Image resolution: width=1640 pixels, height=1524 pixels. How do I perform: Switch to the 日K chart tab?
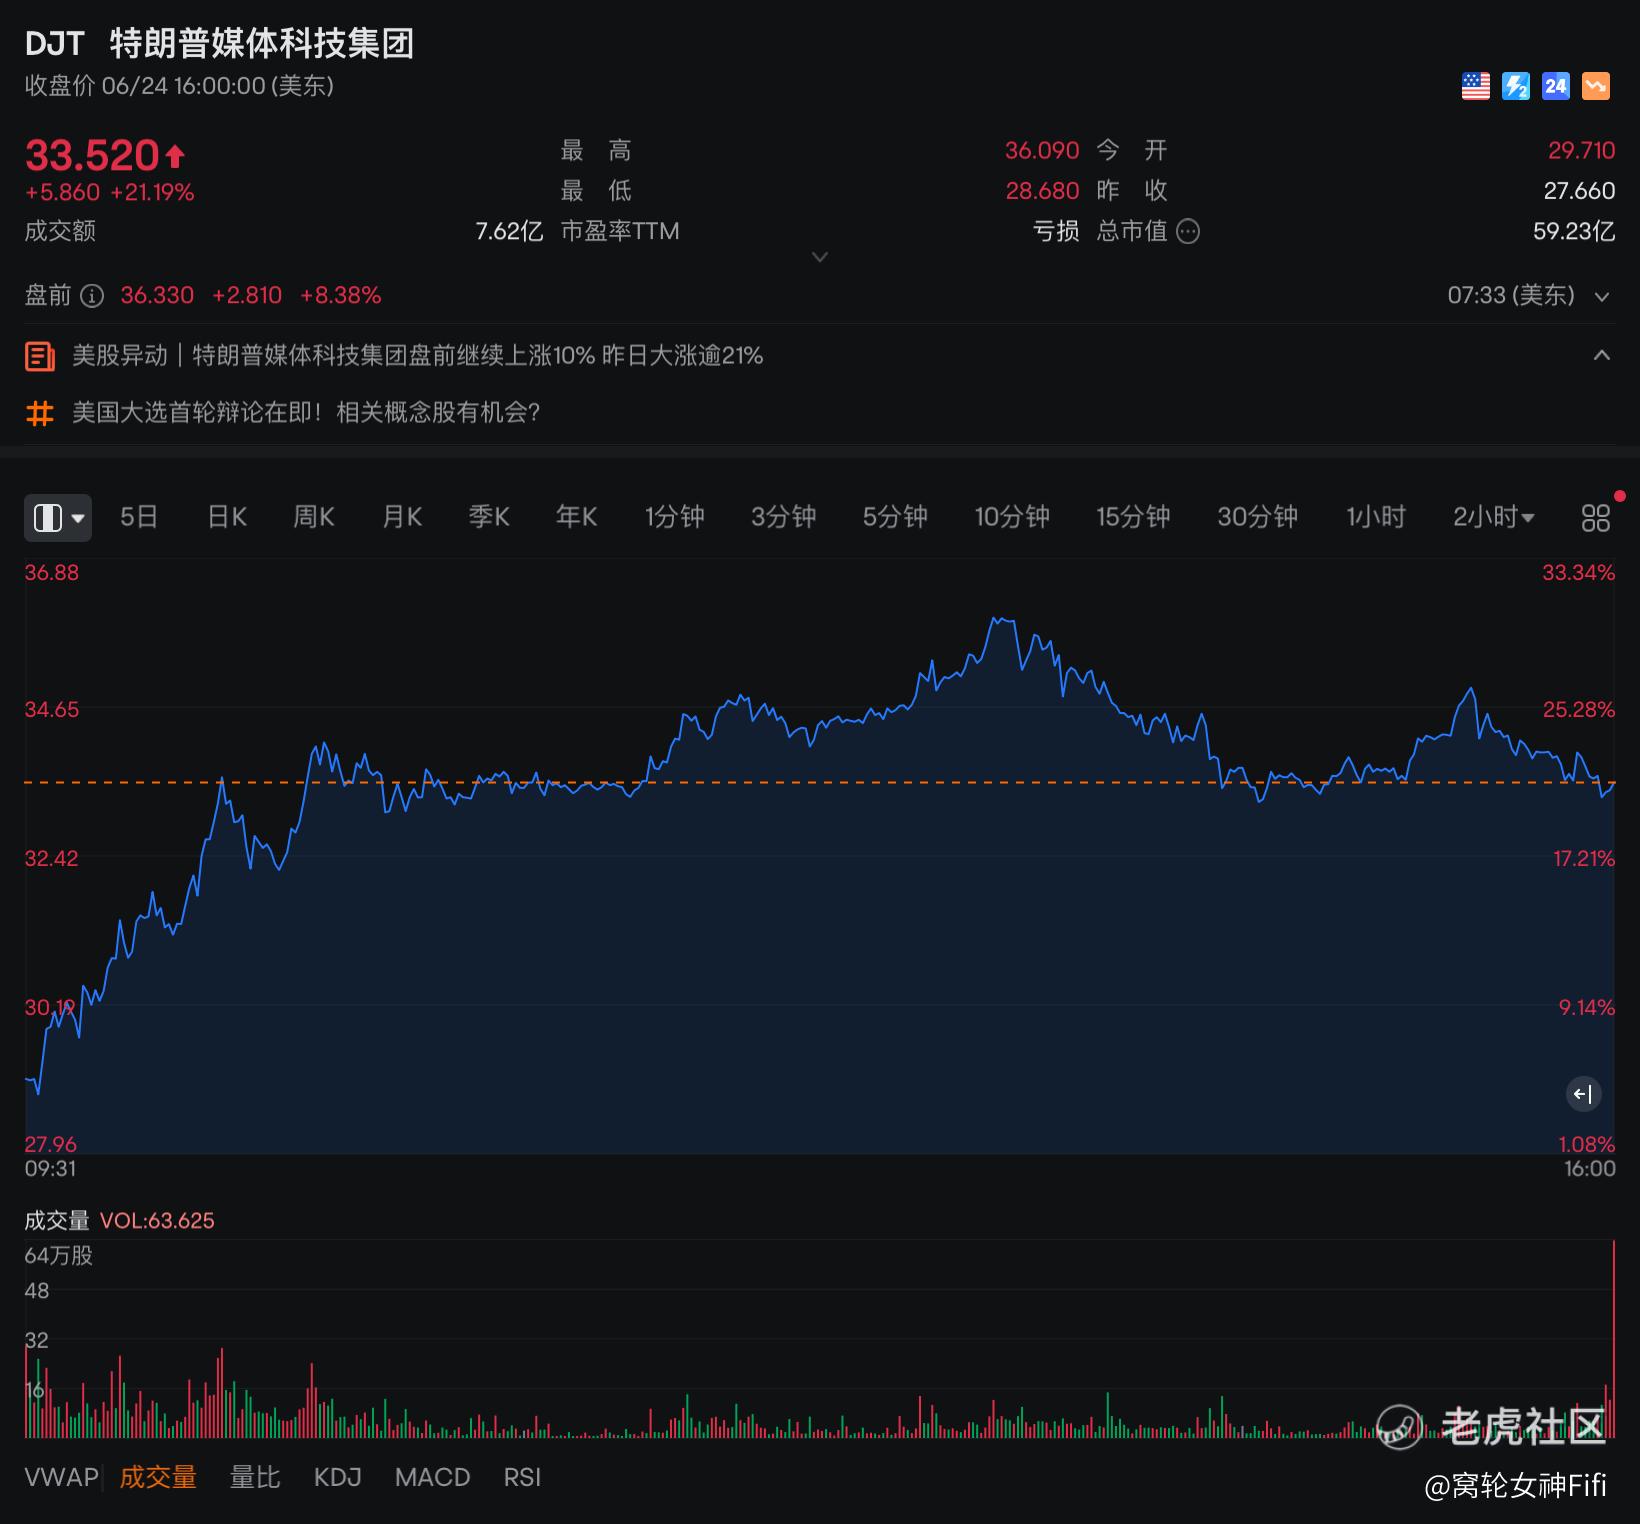227,517
